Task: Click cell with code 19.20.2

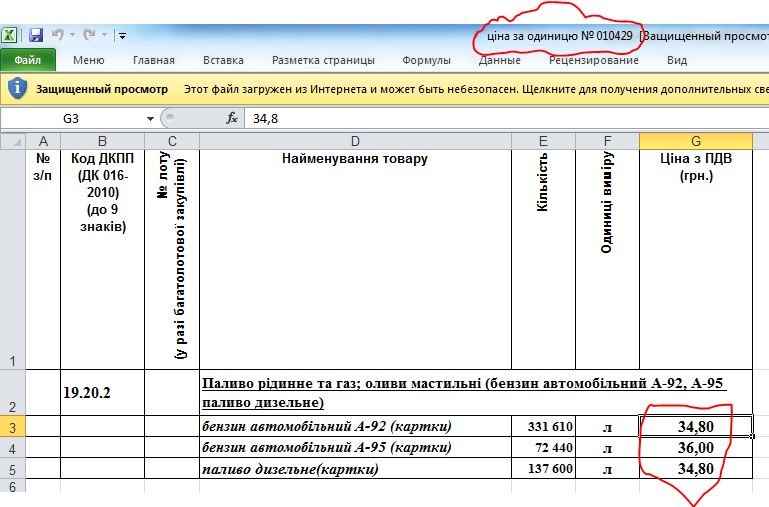Action: (x=103, y=392)
